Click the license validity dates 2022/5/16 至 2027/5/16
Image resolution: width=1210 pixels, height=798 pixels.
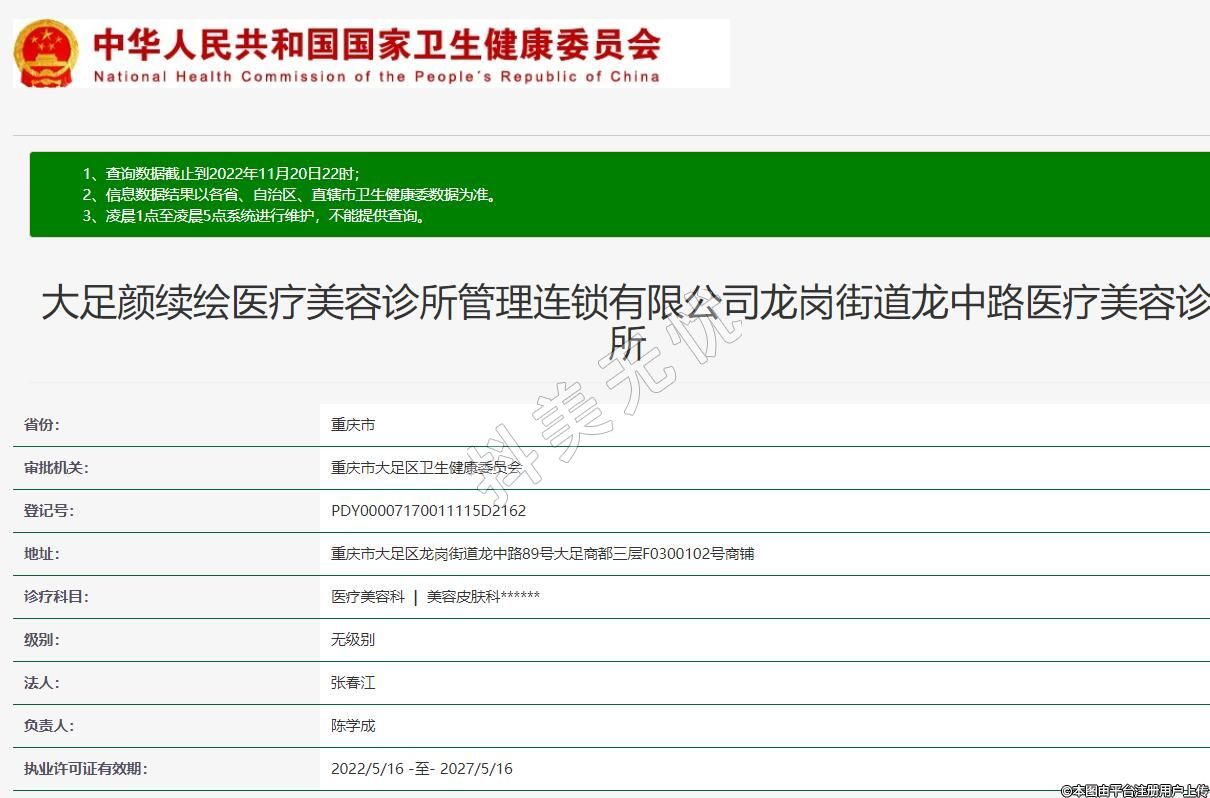point(421,769)
